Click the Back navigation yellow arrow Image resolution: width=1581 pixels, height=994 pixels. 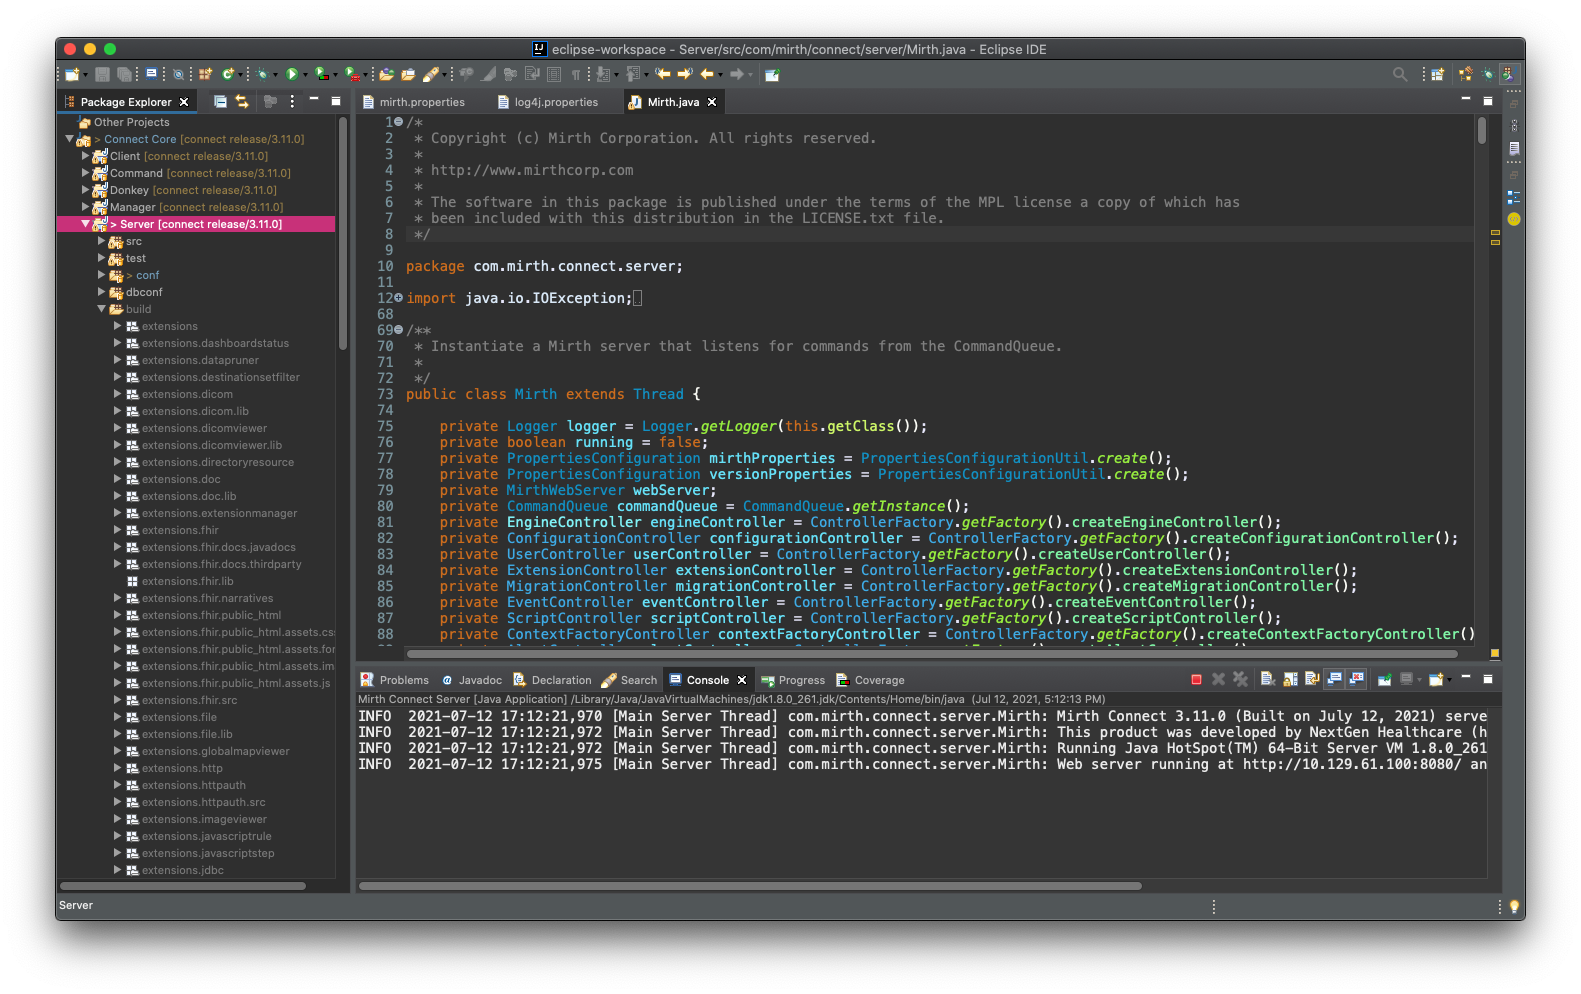[707, 74]
